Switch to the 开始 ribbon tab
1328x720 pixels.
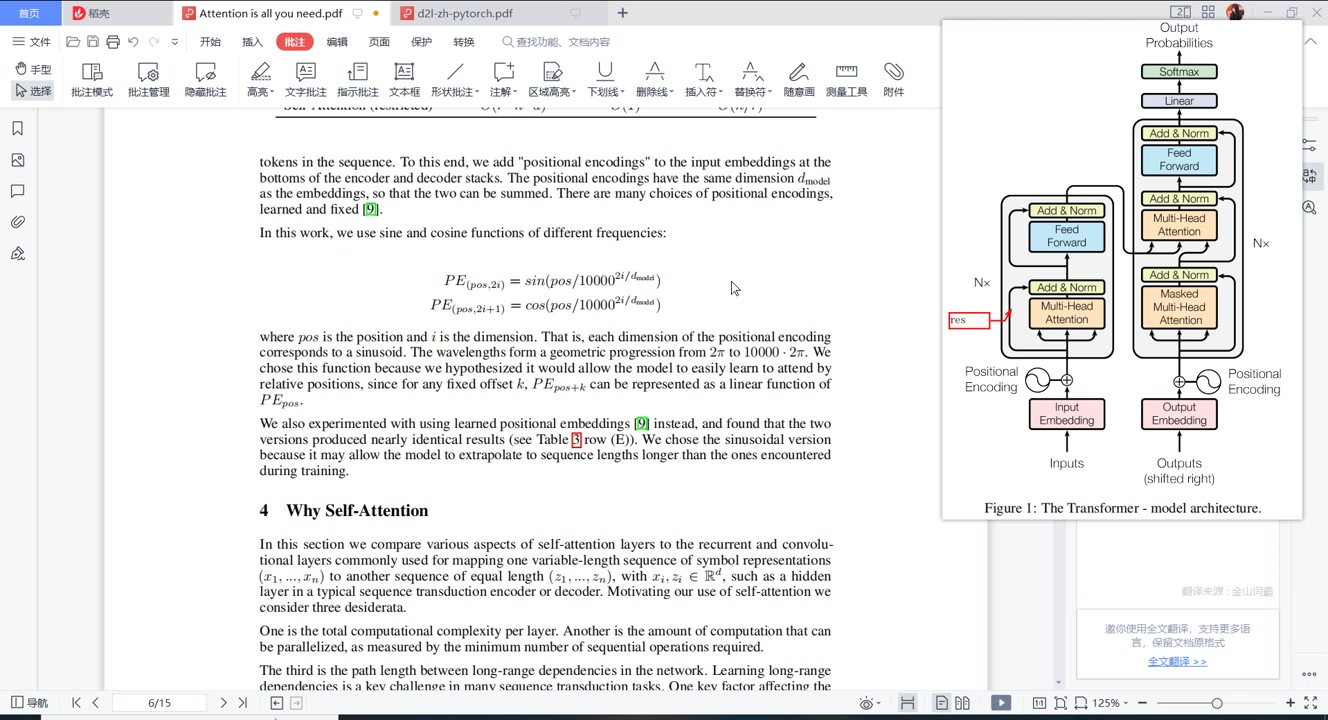(x=210, y=42)
